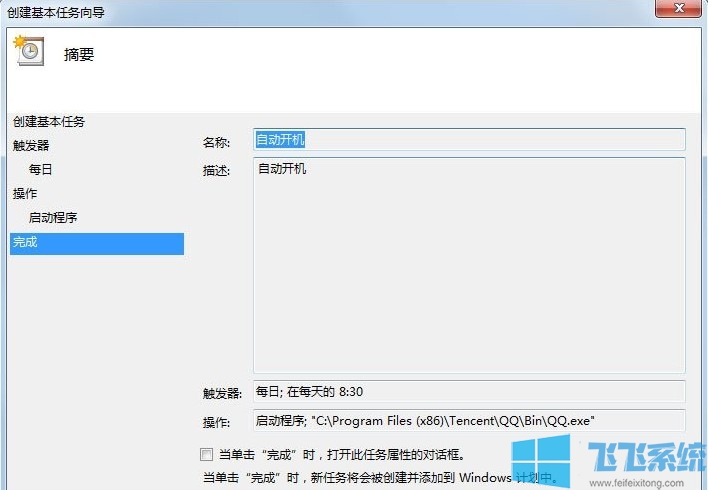Viewport: 708px width, 490px height.
Task: Click the 操作: label beside action field
Action: click(x=216, y=423)
